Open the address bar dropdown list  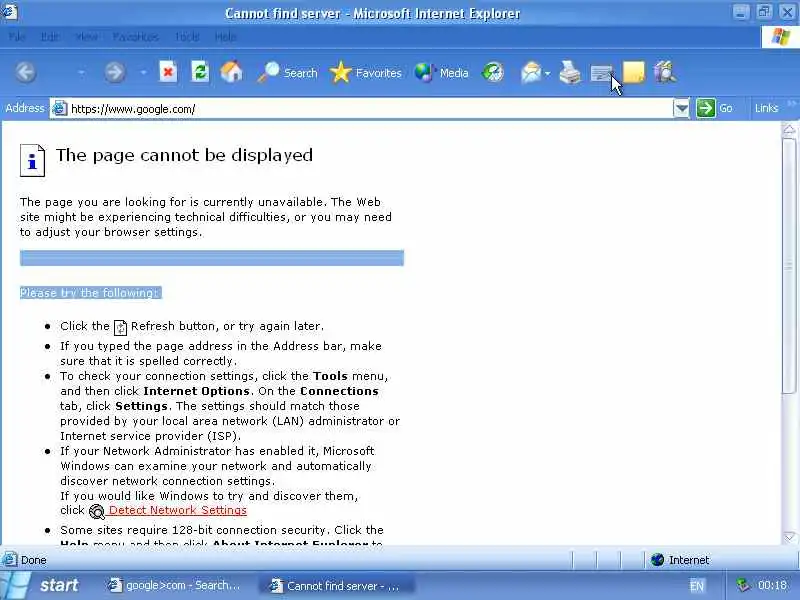(681, 108)
